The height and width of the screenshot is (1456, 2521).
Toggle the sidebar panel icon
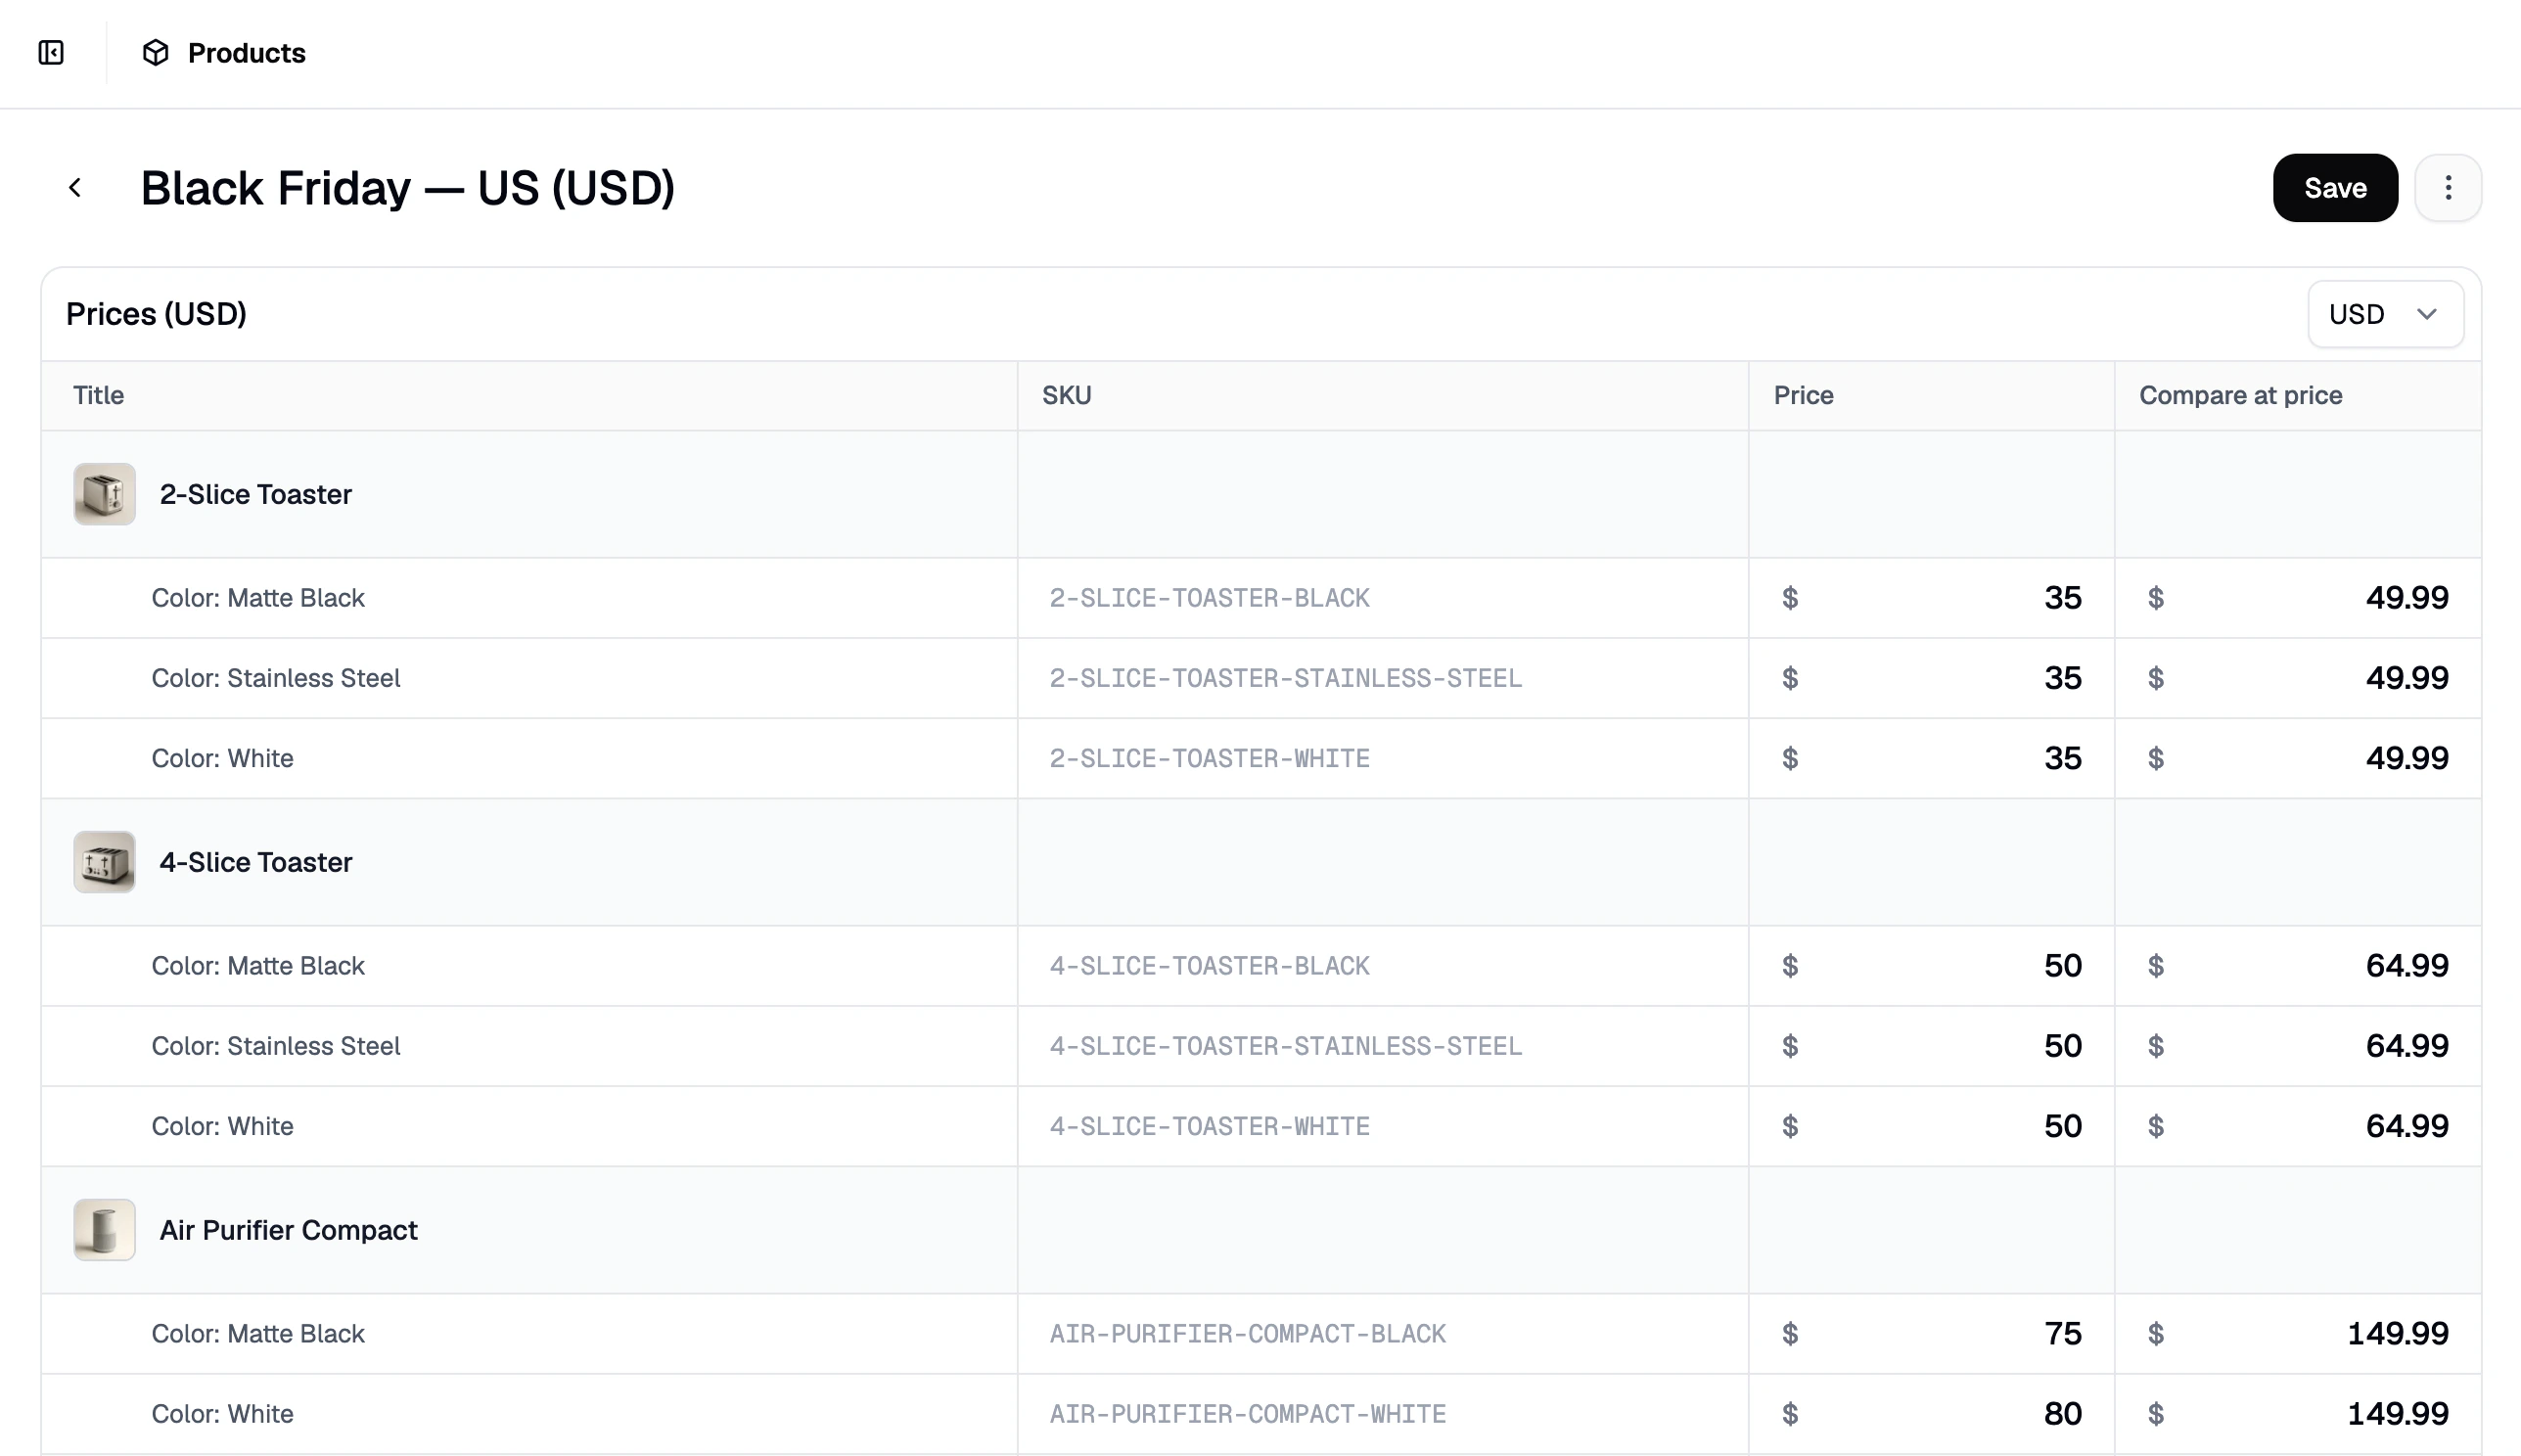[51, 53]
